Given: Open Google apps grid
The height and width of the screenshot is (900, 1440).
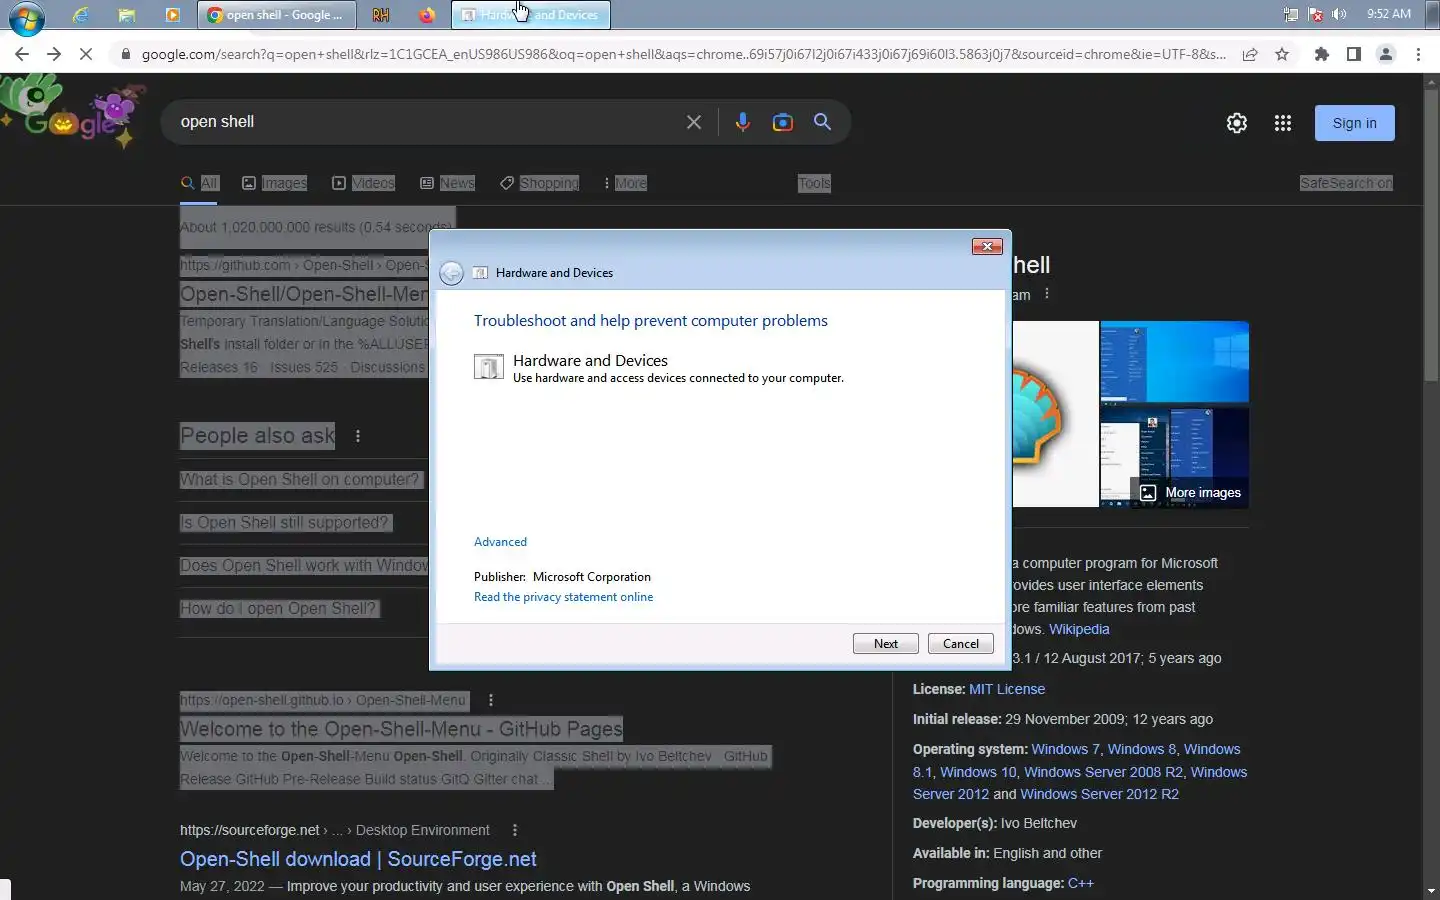Looking at the screenshot, I should (x=1283, y=123).
